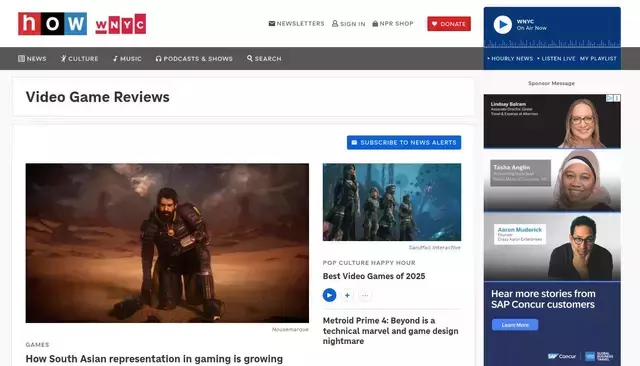Click the player audio waveform bar
The image size is (640, 366).
pos(552,43)
